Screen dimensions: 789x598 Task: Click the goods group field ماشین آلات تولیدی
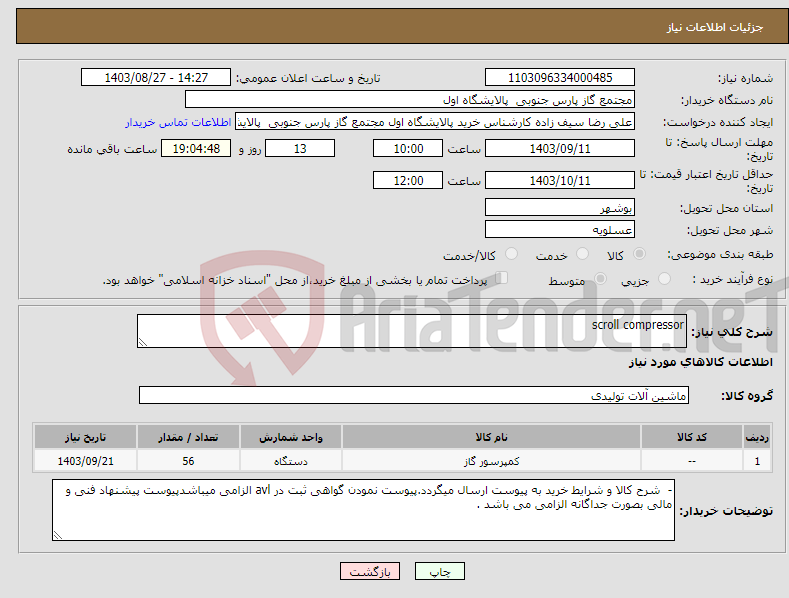[414, 395]
